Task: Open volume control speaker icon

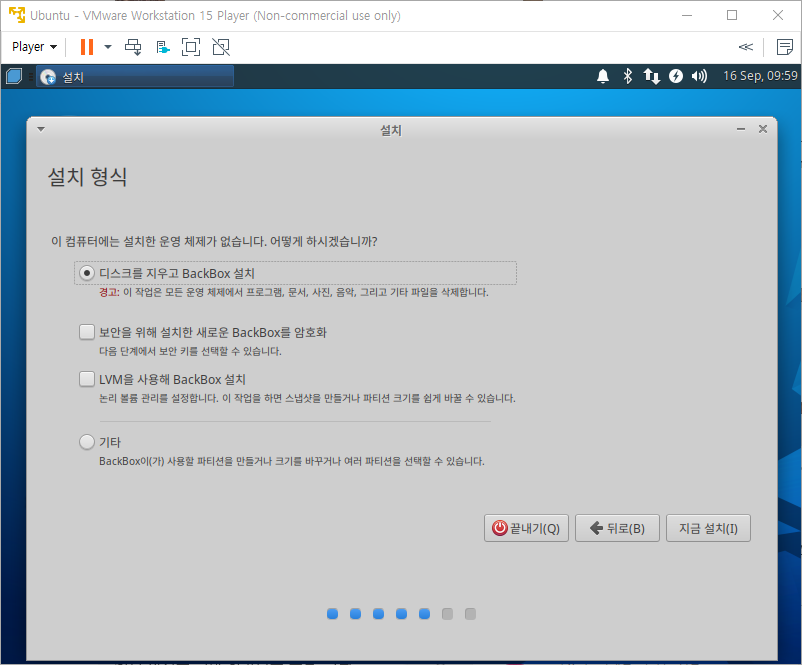Action: pos(699,76)
